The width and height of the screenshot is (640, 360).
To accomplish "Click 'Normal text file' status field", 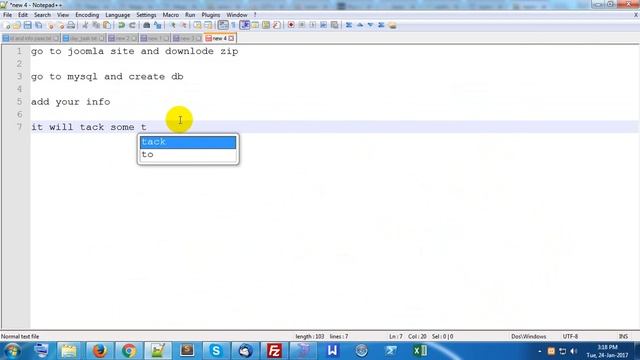I will coord(20,336).
